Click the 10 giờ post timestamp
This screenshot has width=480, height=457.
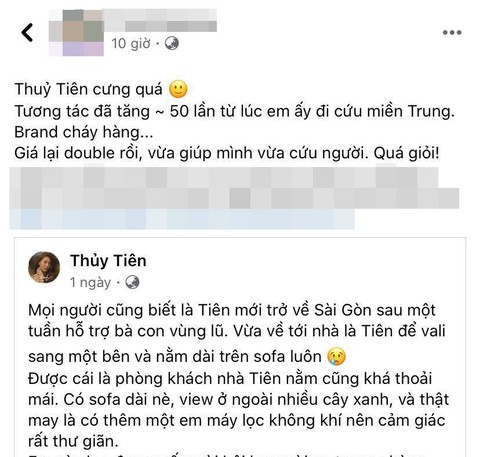pyautogui.click(x=131, y=44)
